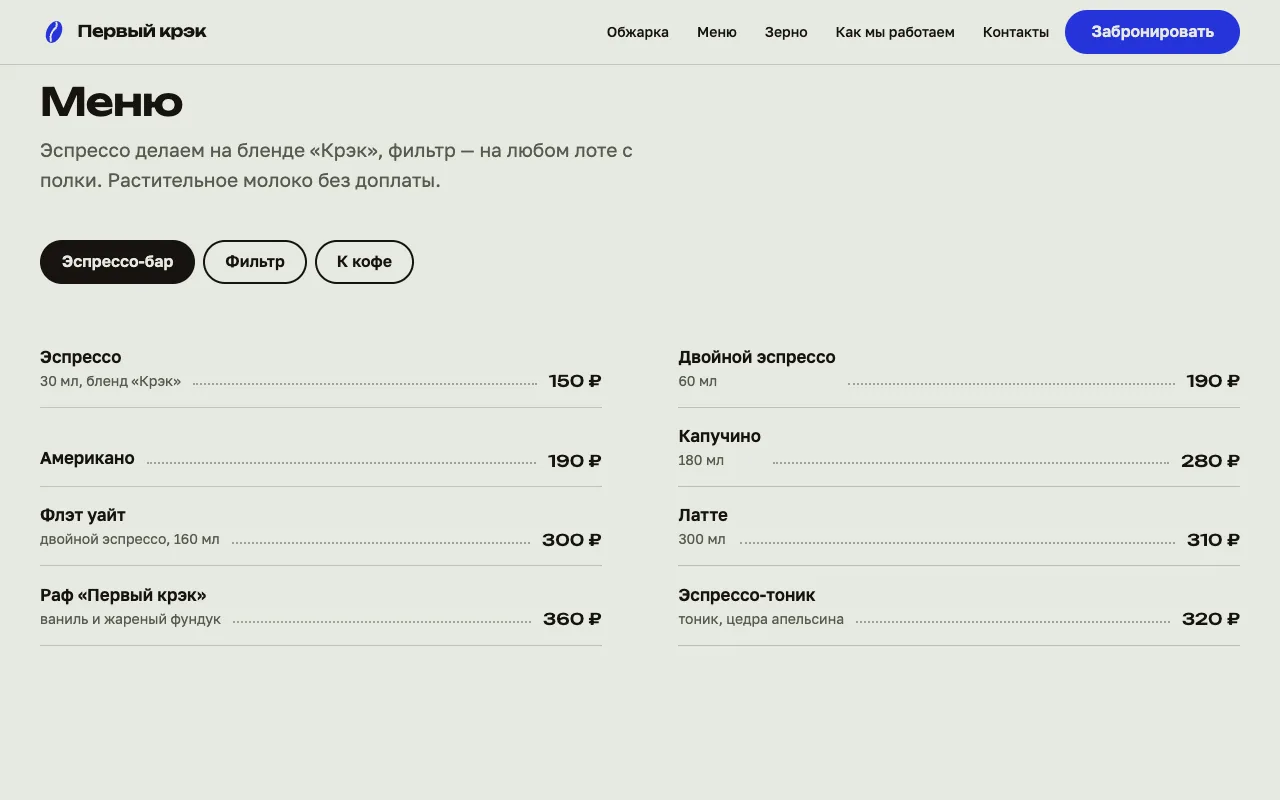Click the Американо item name
Screen dimensions: 1280x800
coord(87,458)
